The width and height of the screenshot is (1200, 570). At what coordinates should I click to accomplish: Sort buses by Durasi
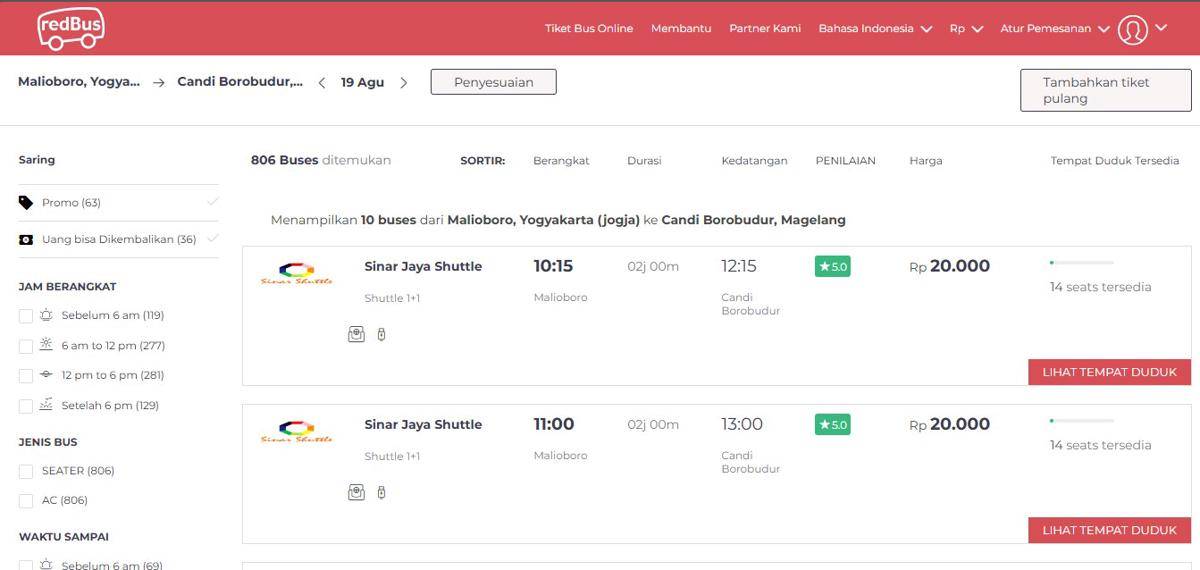point(644,160)
